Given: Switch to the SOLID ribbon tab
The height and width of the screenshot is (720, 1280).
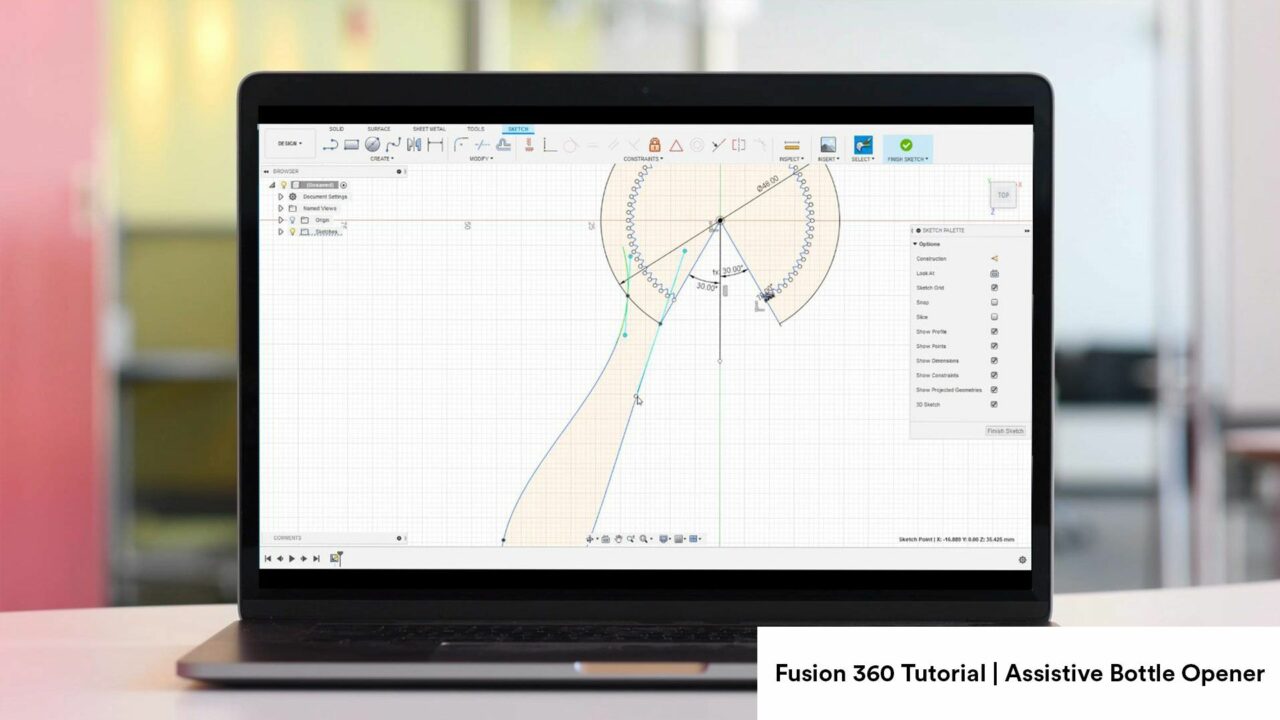Looking at the screenshot, I should 338,128.
